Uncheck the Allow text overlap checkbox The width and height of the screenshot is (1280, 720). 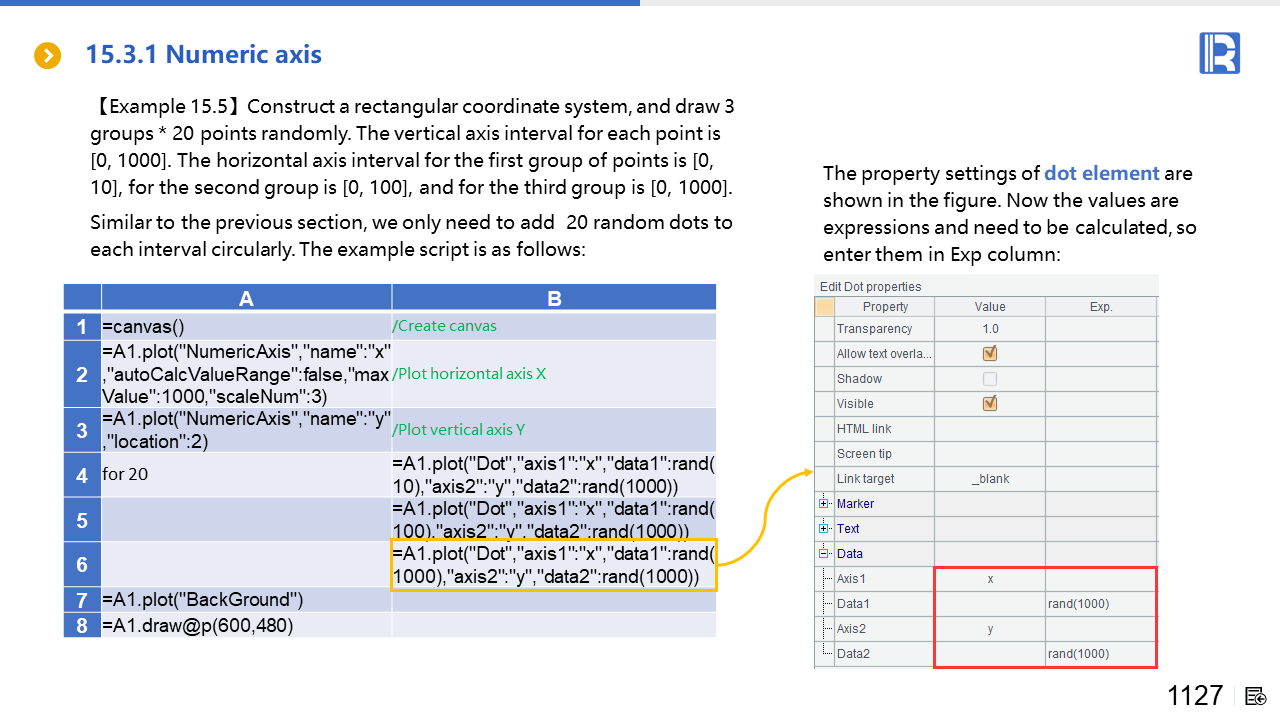pyautogui.click(x=990, y=354)
